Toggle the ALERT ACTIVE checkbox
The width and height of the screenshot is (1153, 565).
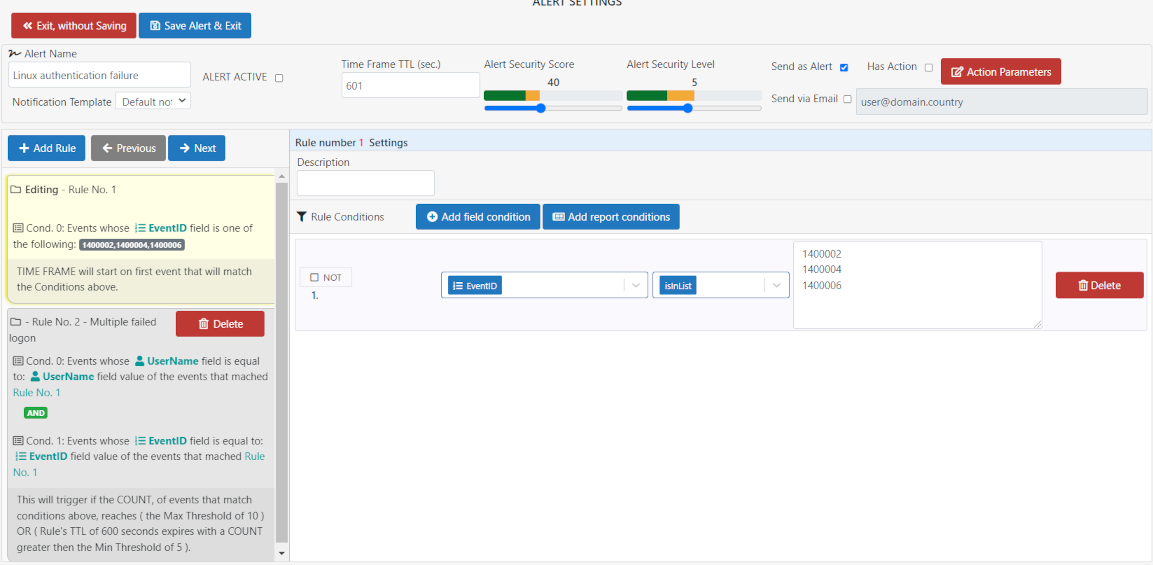279,78
